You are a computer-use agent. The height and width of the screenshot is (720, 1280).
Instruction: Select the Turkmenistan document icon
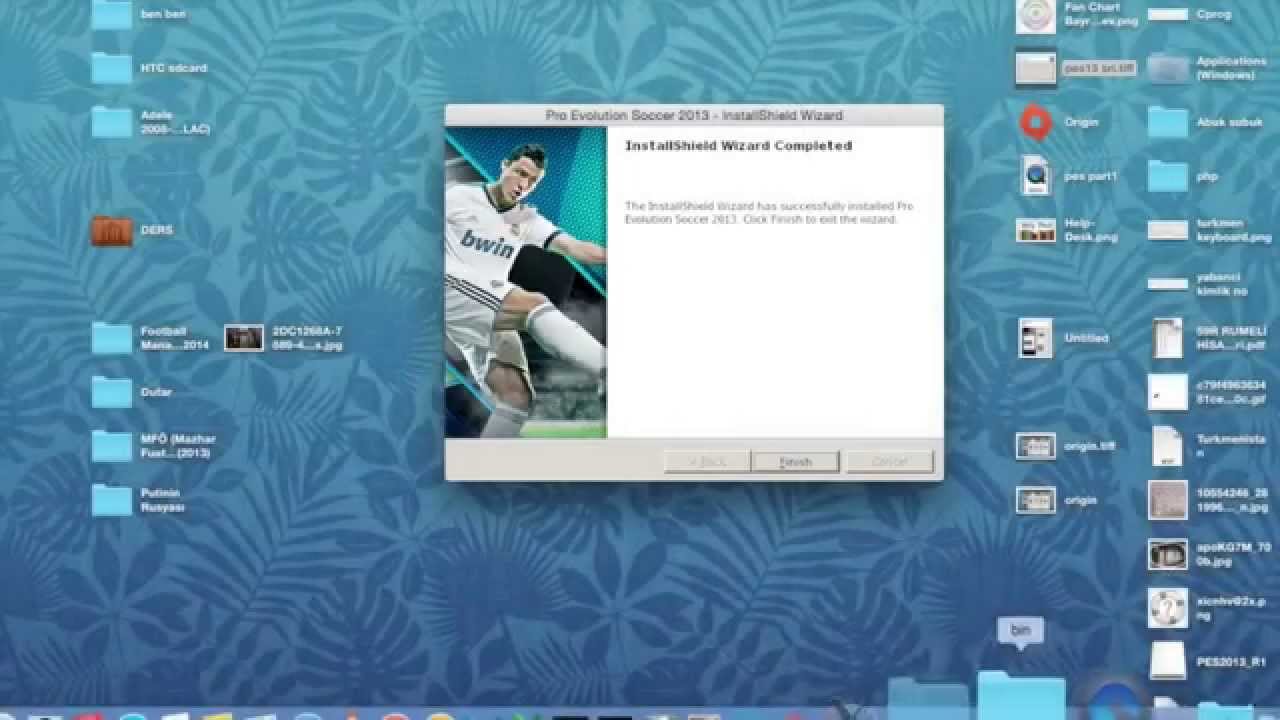pos(1168,446)
